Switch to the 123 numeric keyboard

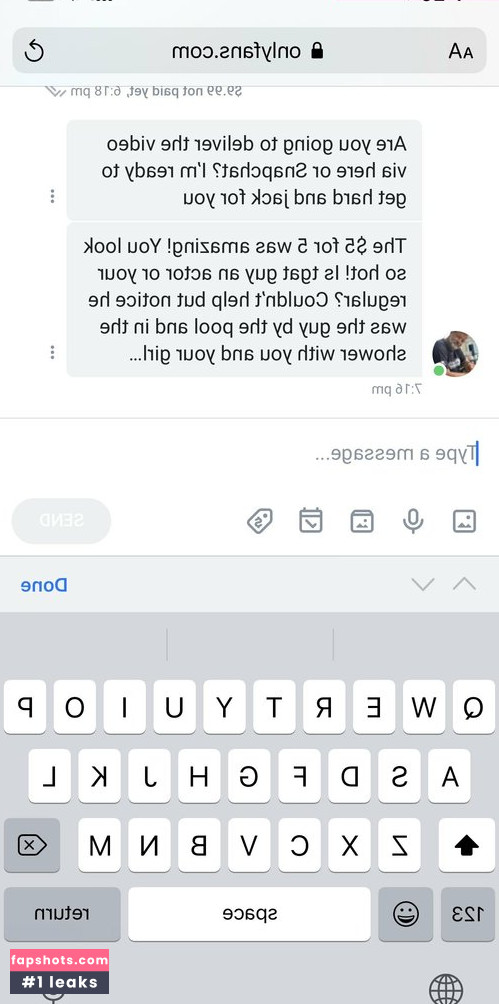[x=467, y=914]
